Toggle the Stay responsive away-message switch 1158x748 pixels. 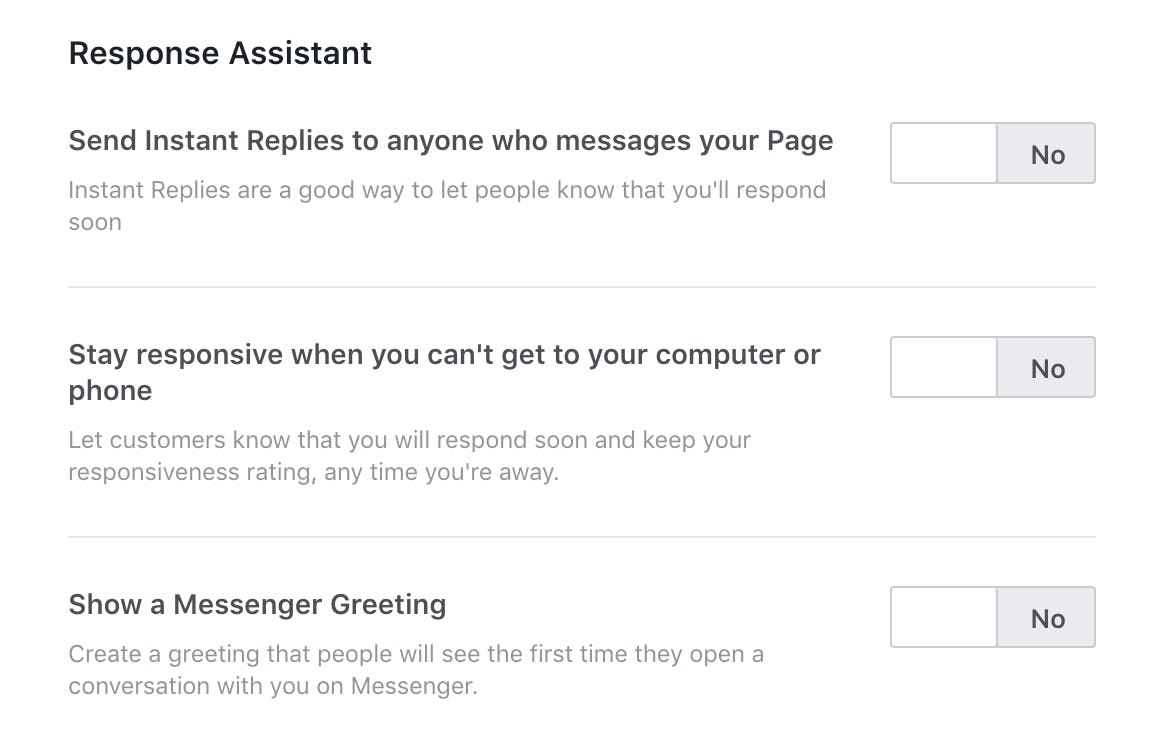tap(992, 367)
